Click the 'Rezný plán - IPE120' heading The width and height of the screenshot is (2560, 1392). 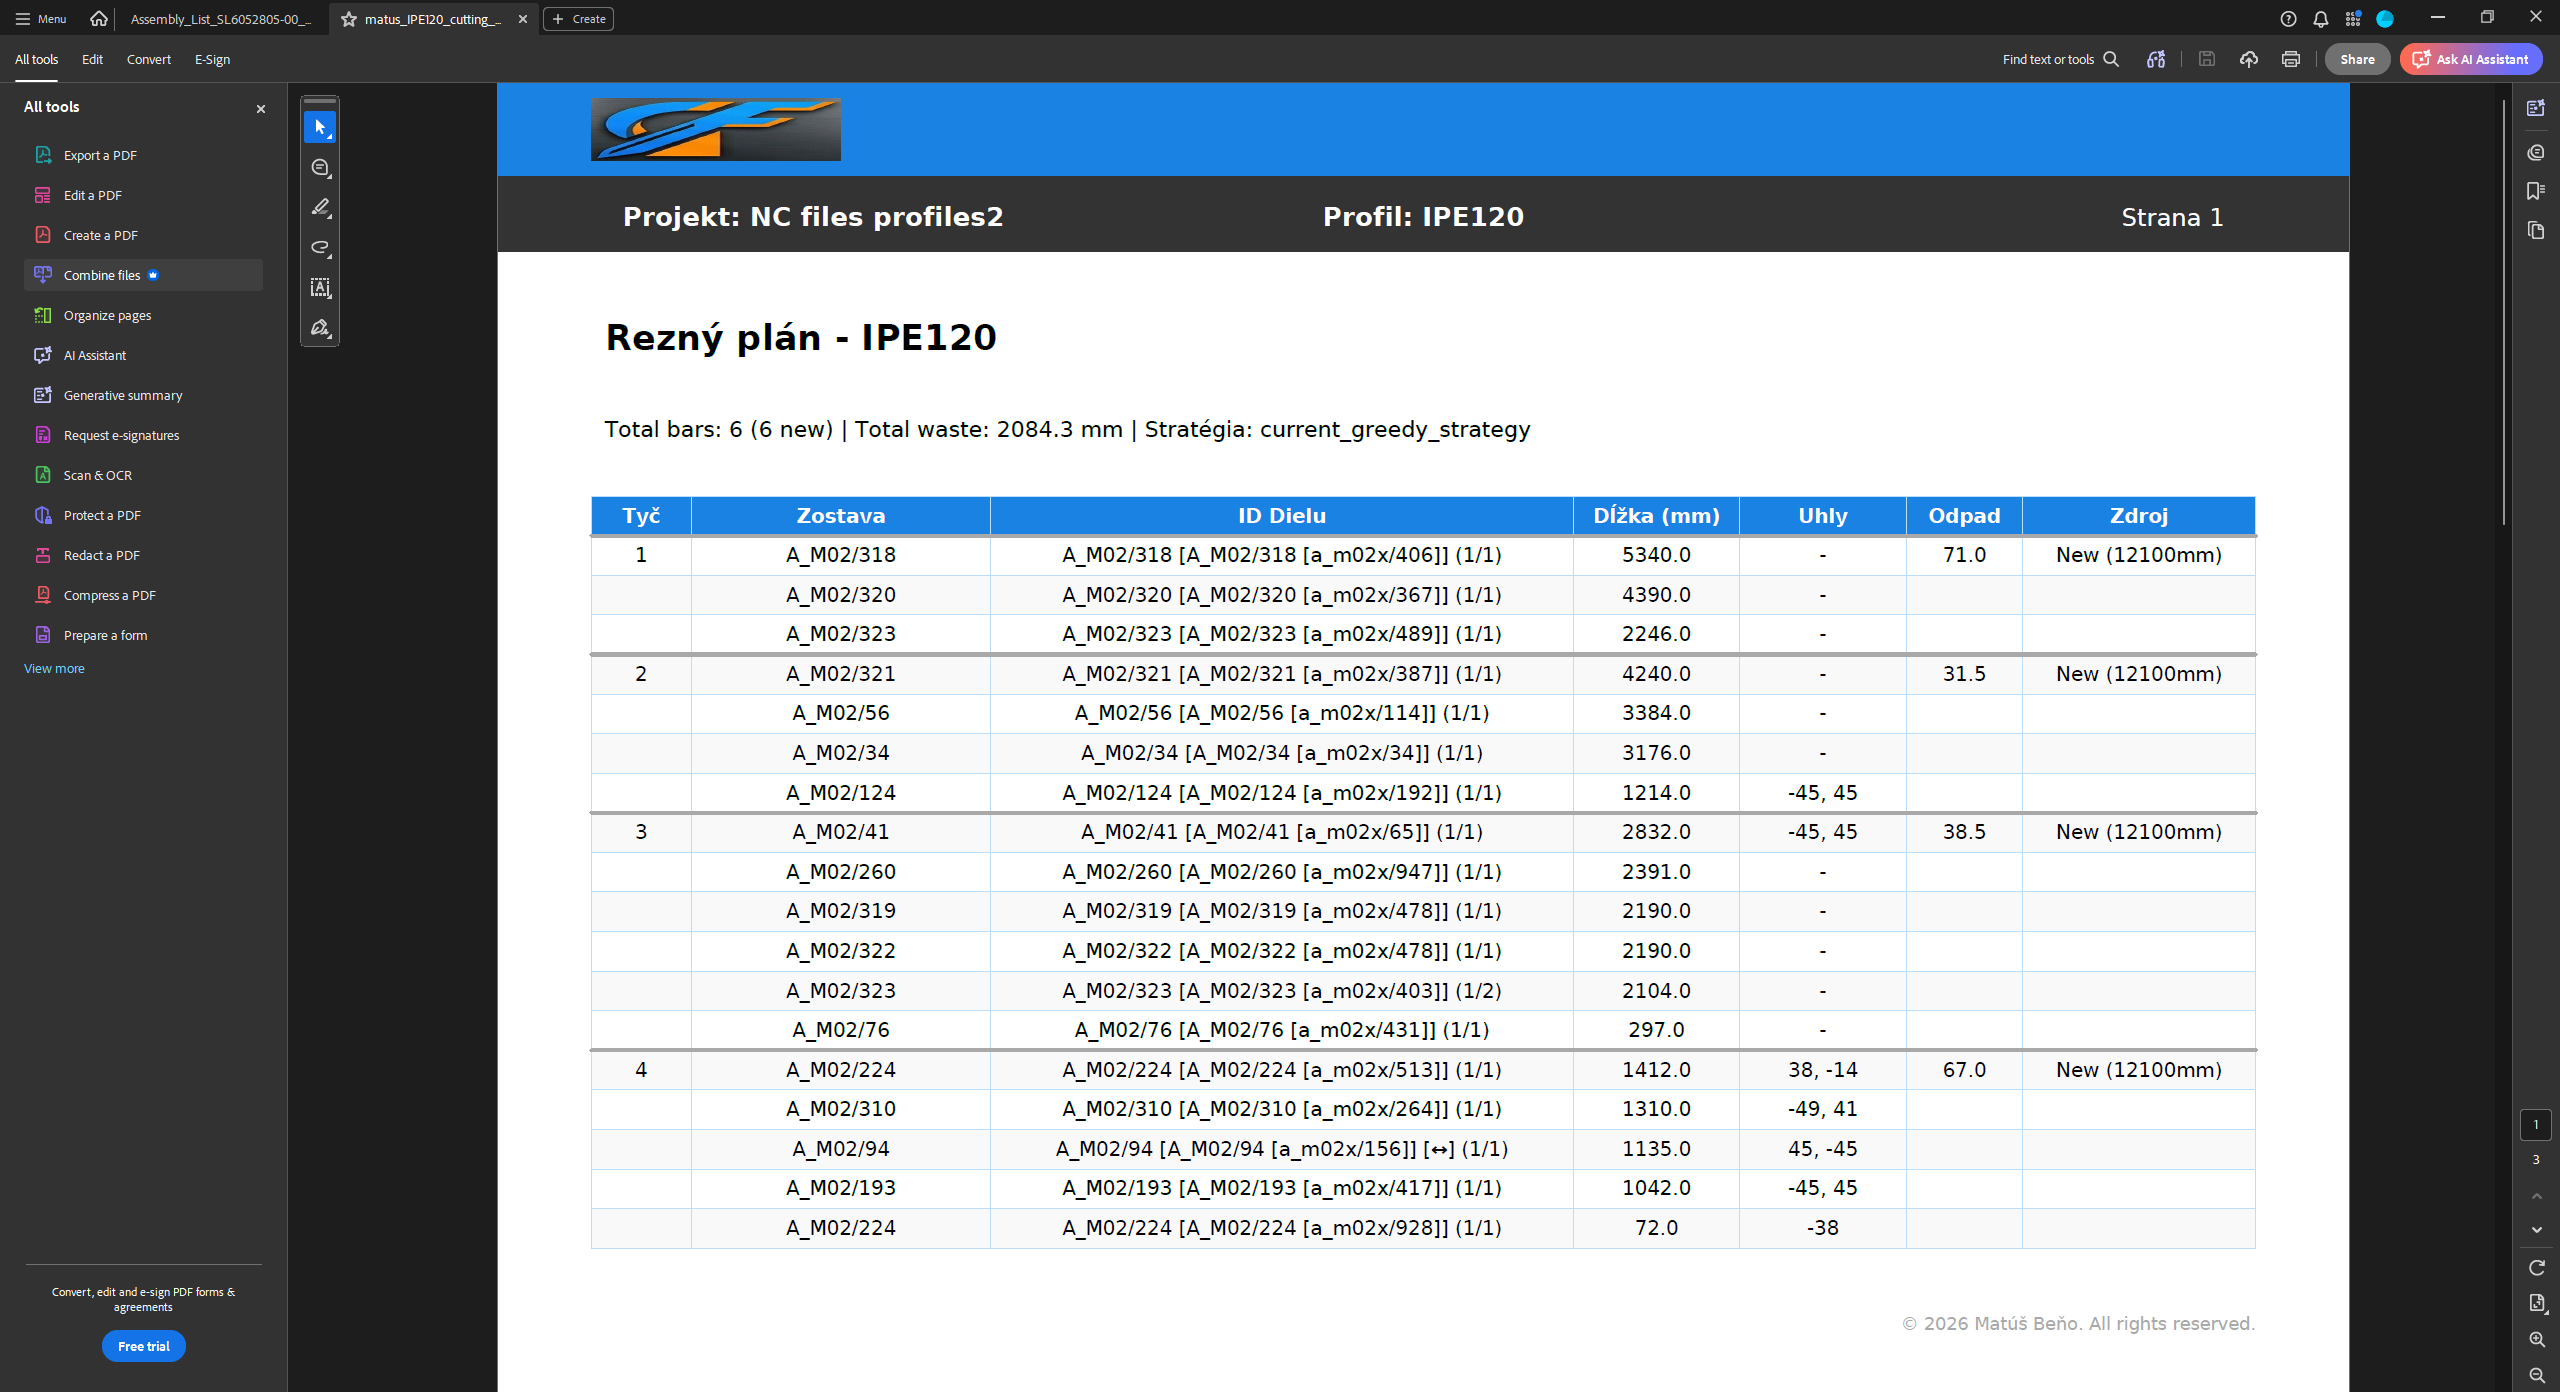coord(801,338)
